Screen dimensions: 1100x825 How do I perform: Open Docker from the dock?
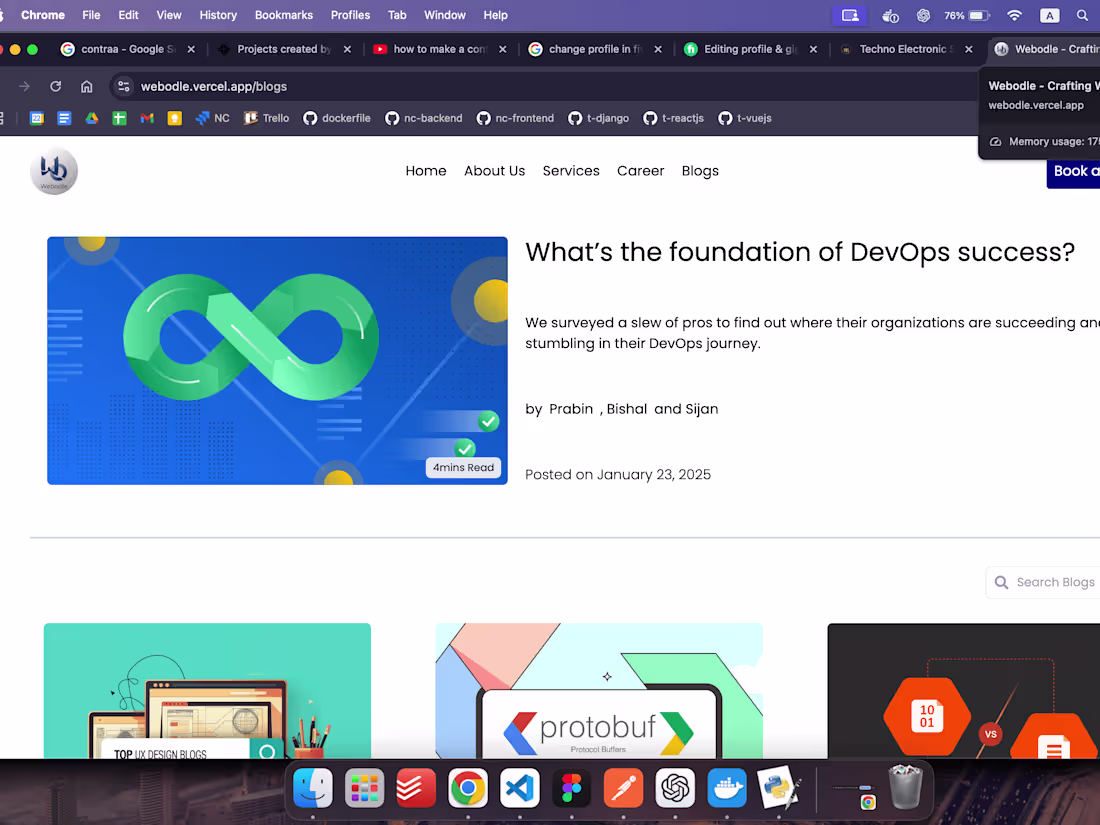pos(727,788)
